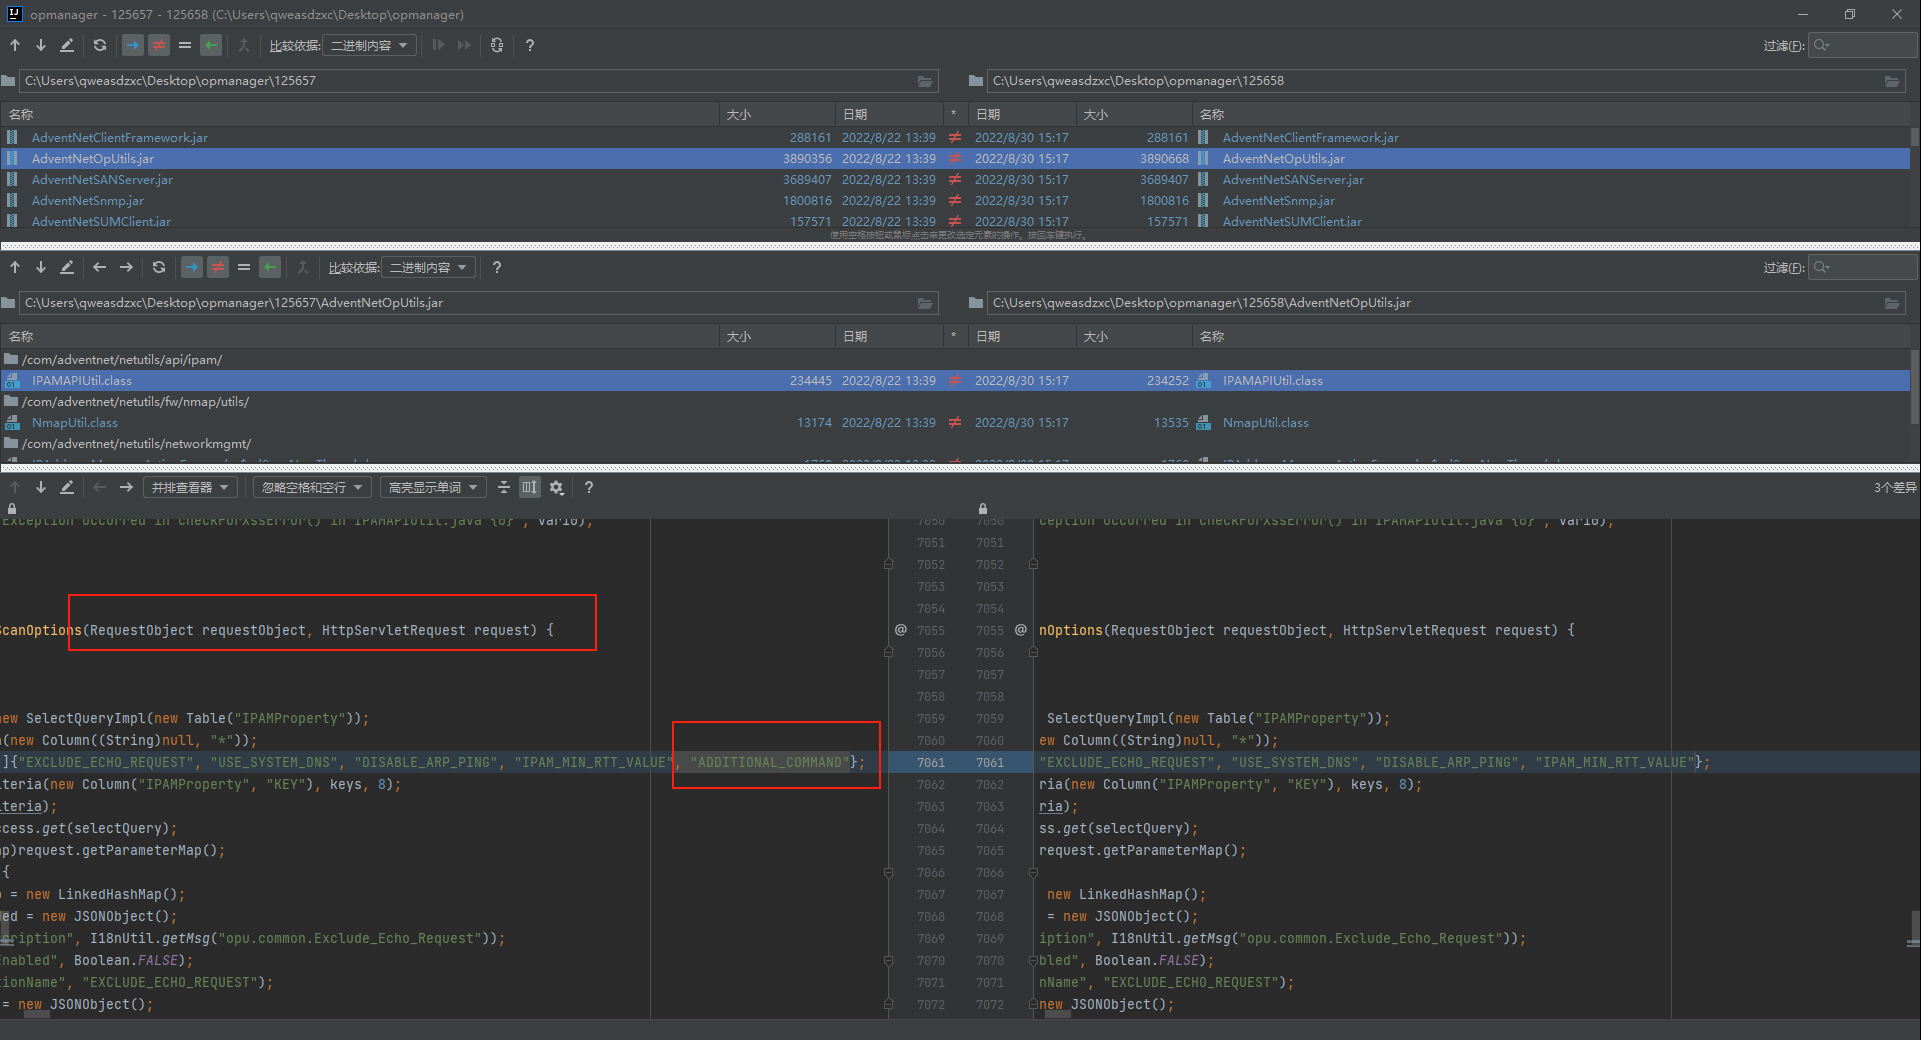Click the /com/adventnet/netutils/fw/nmap/utils/ folder row
The width and height of the screenshot is (1921, 1040).
[135, 402]
